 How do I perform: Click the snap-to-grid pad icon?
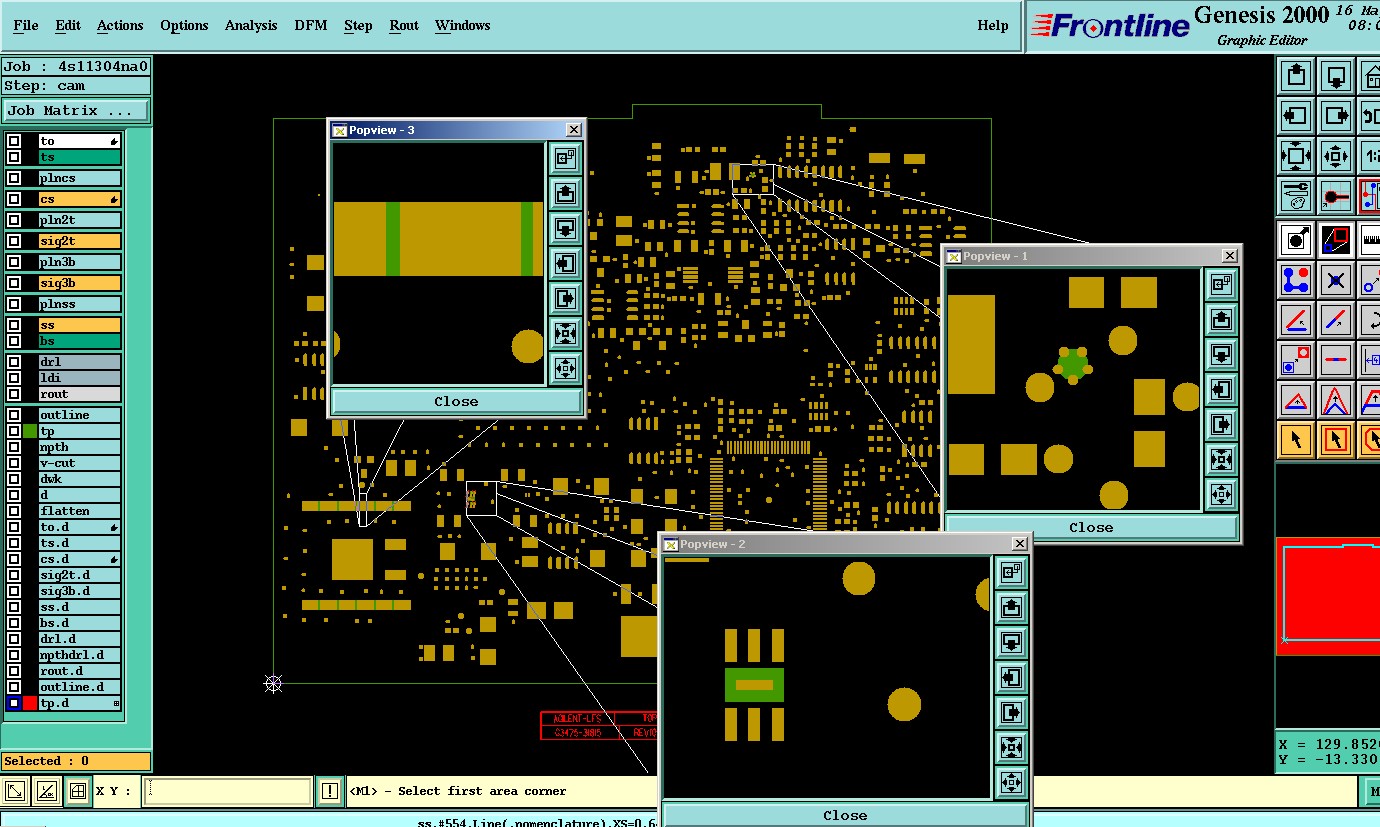point(1336,195)
